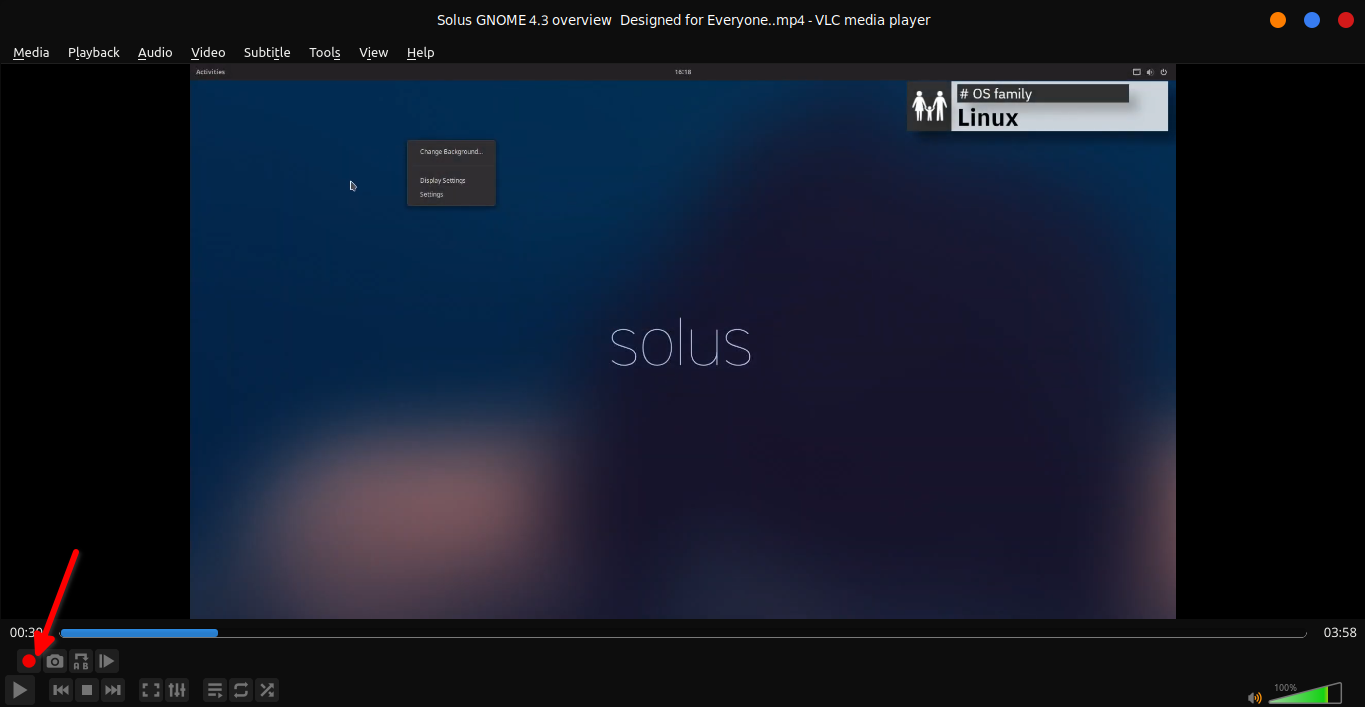Mute audio via the speaker icon
This screenshot has width=1365, height=707.
[1255, 697]
